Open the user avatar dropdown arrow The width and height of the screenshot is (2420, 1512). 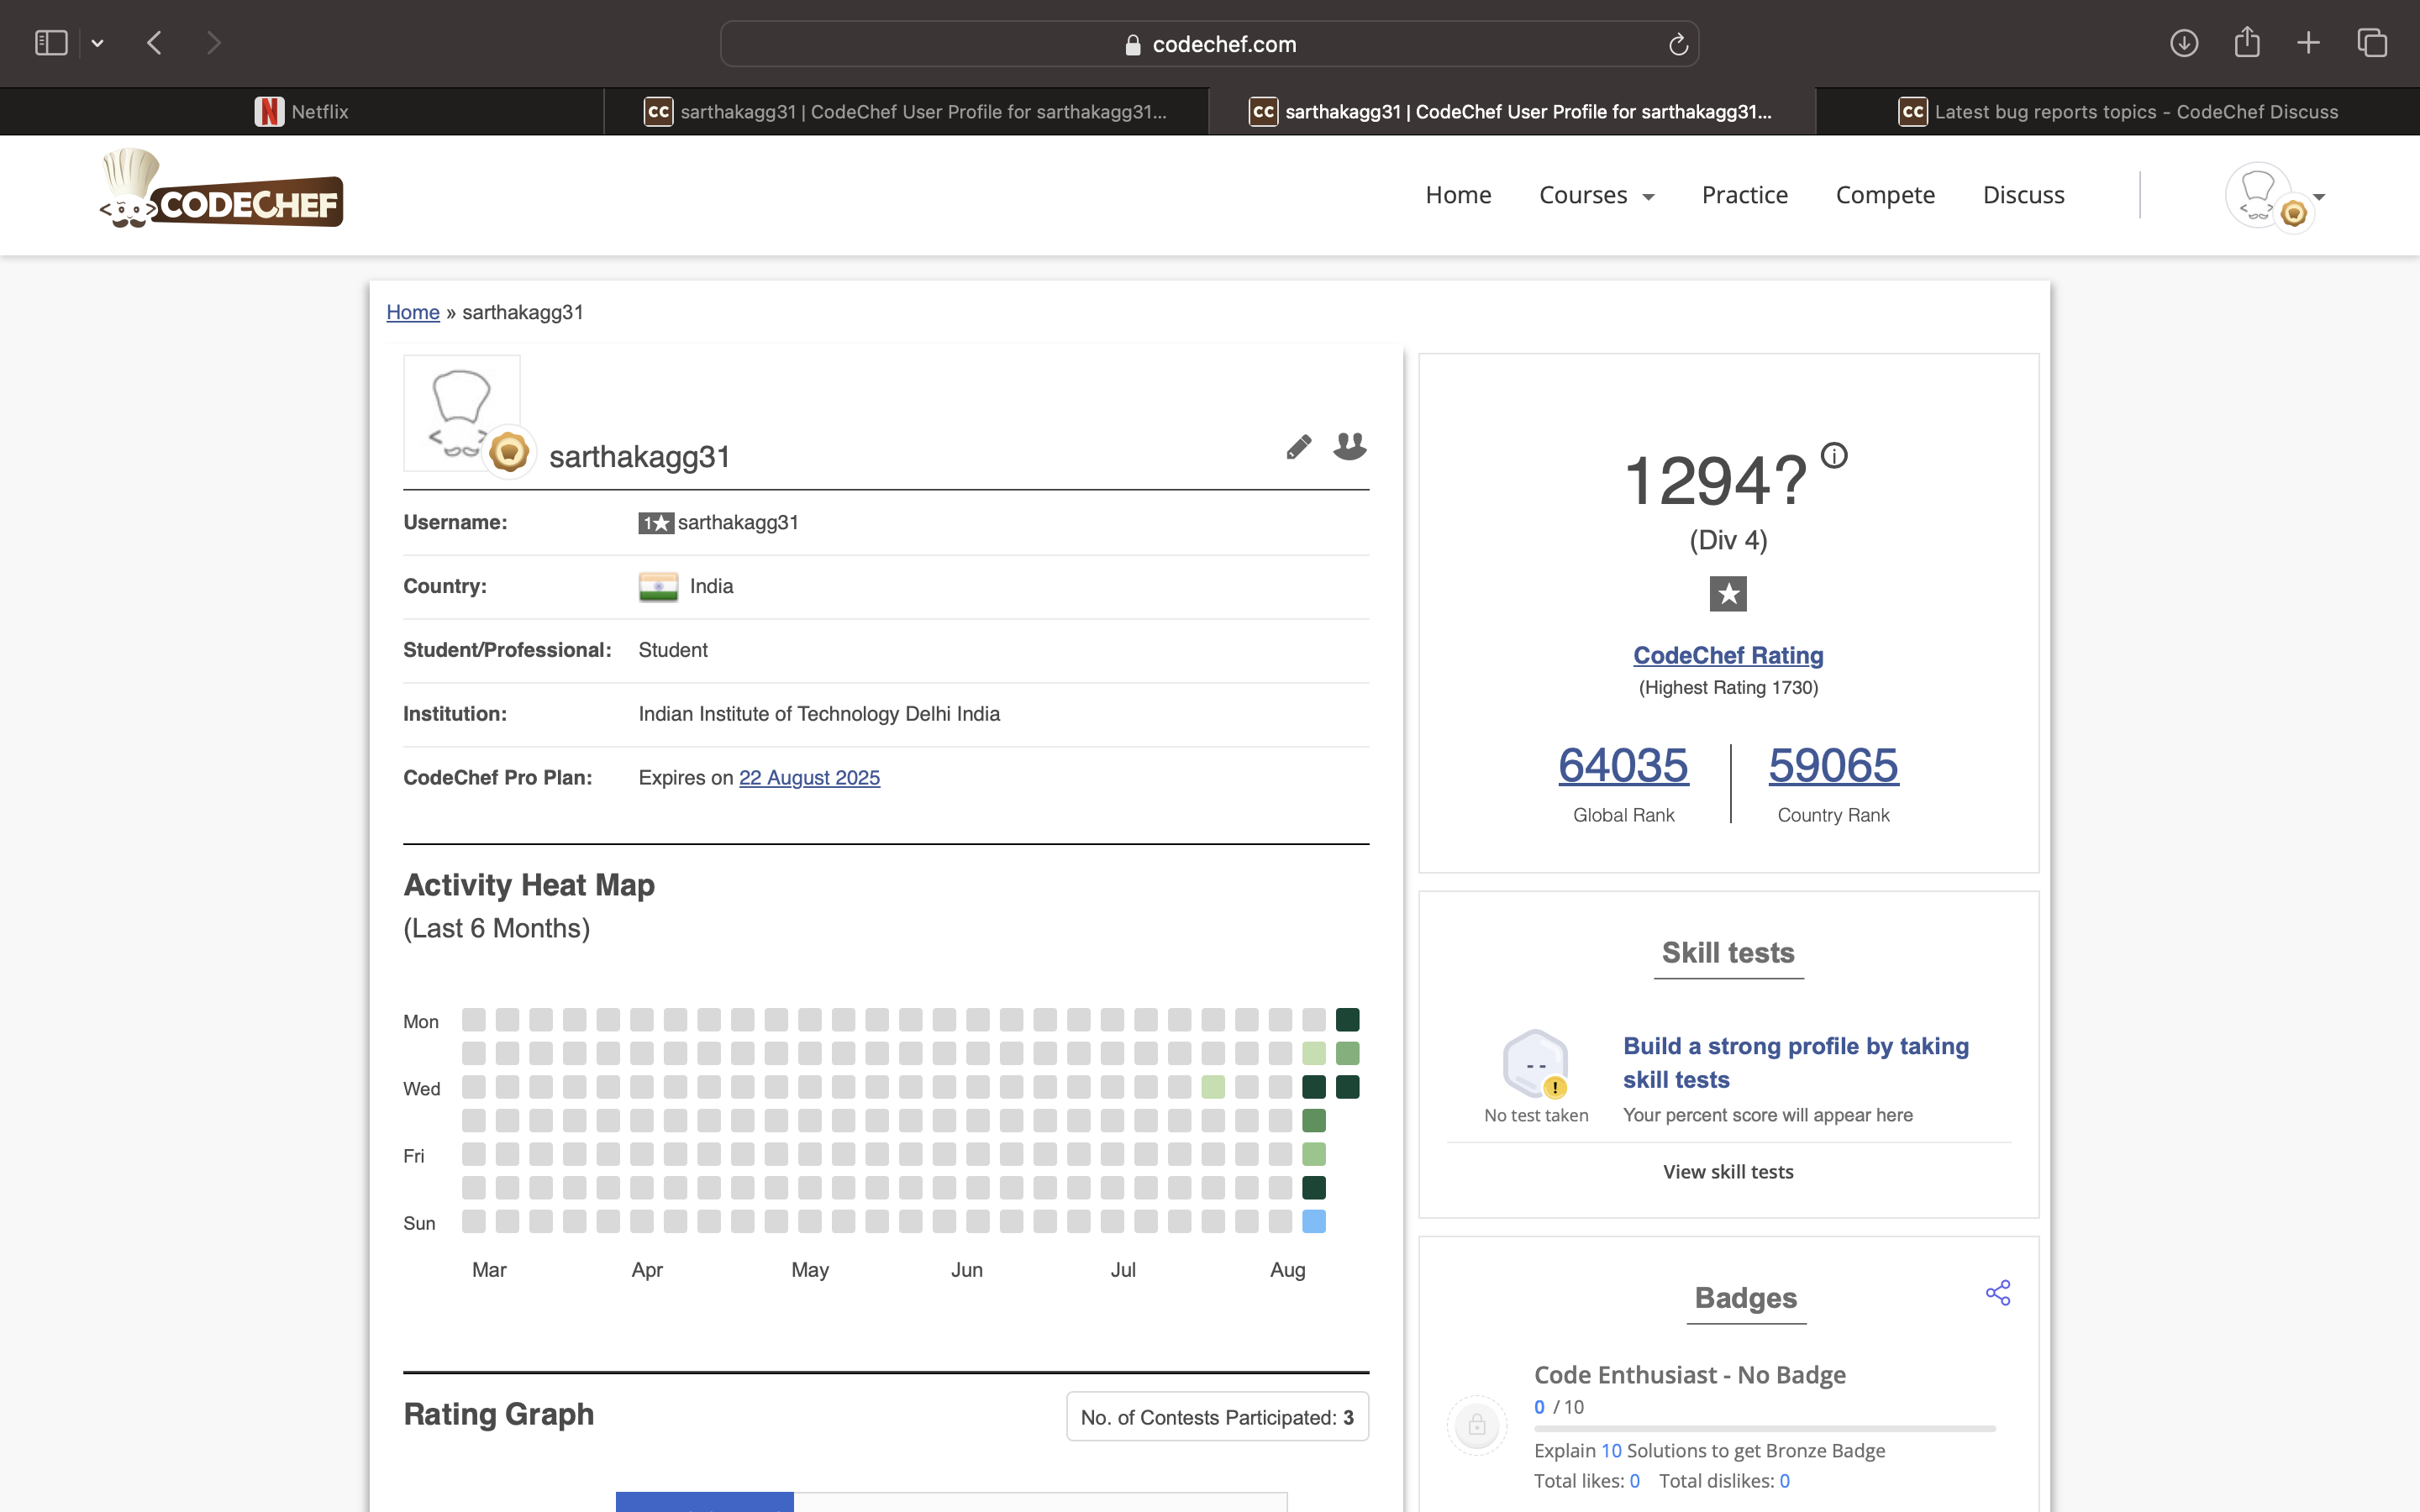coord(2319,197)
